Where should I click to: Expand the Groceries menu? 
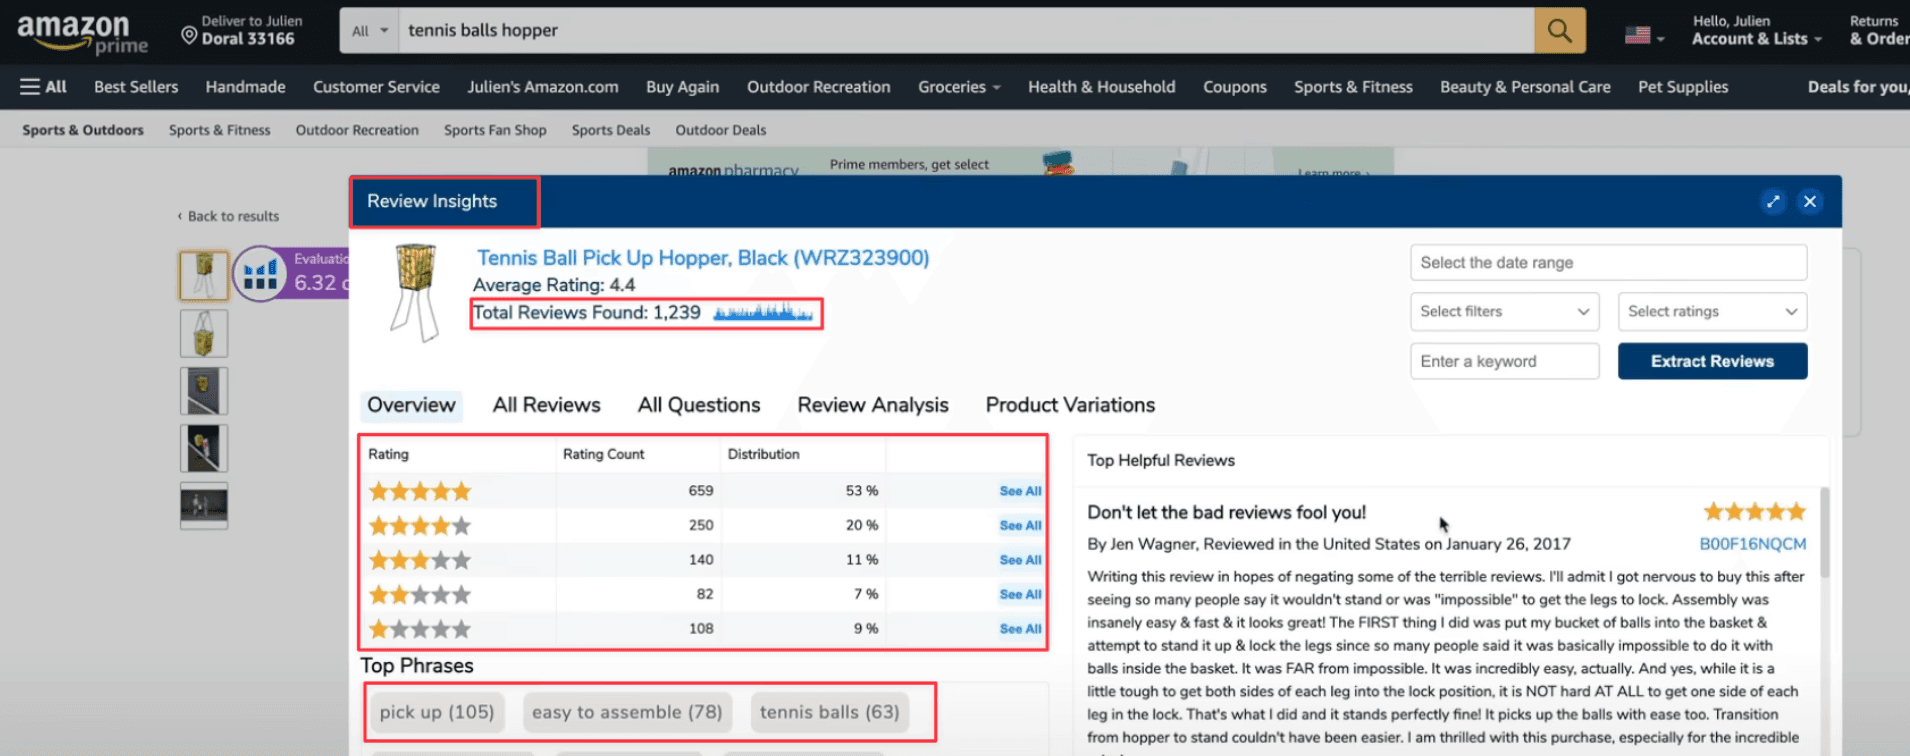[x=959, y=87]
